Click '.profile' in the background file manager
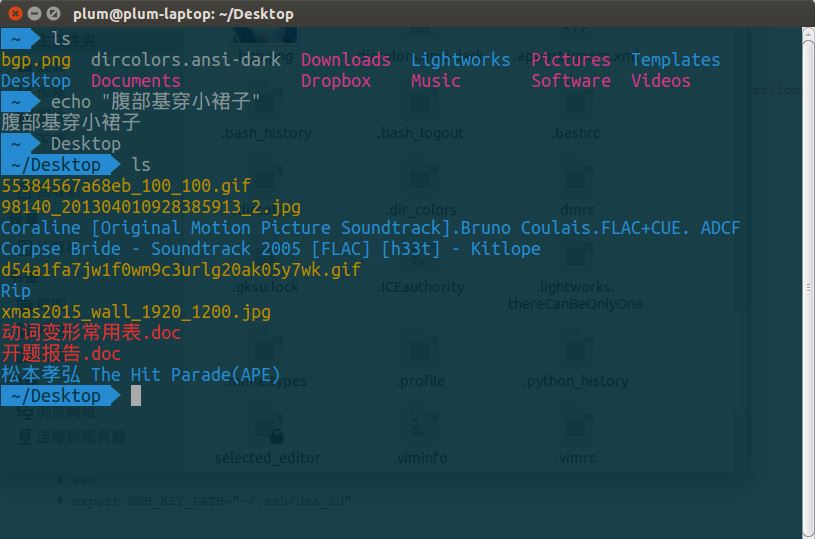 click(420, 381)
